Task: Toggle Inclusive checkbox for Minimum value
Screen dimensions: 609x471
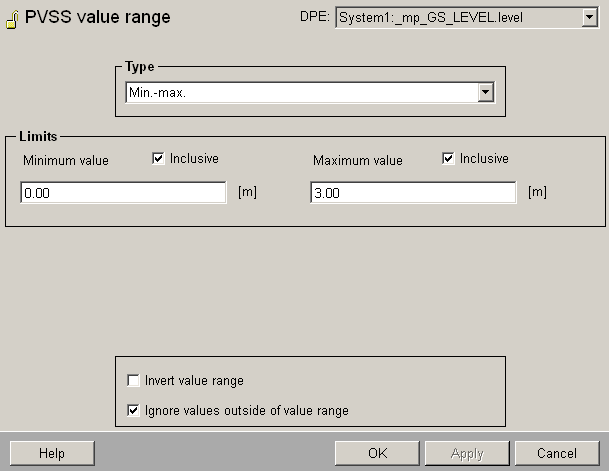Action: point(159,159)
